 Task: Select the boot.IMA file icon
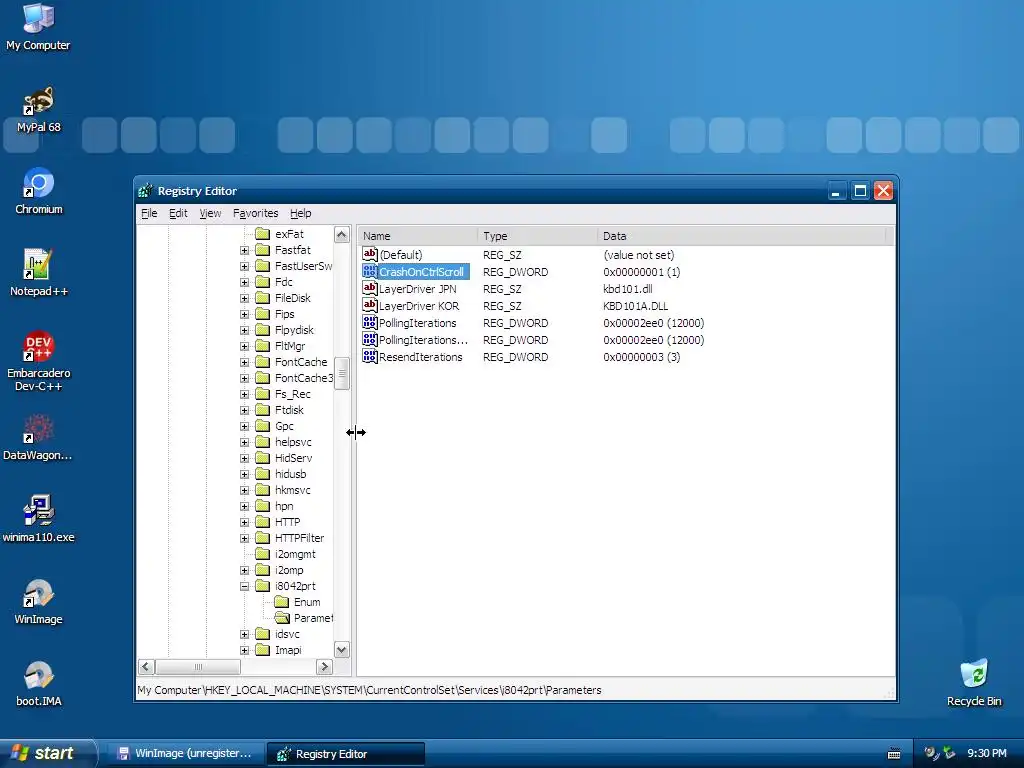[39, 684]
